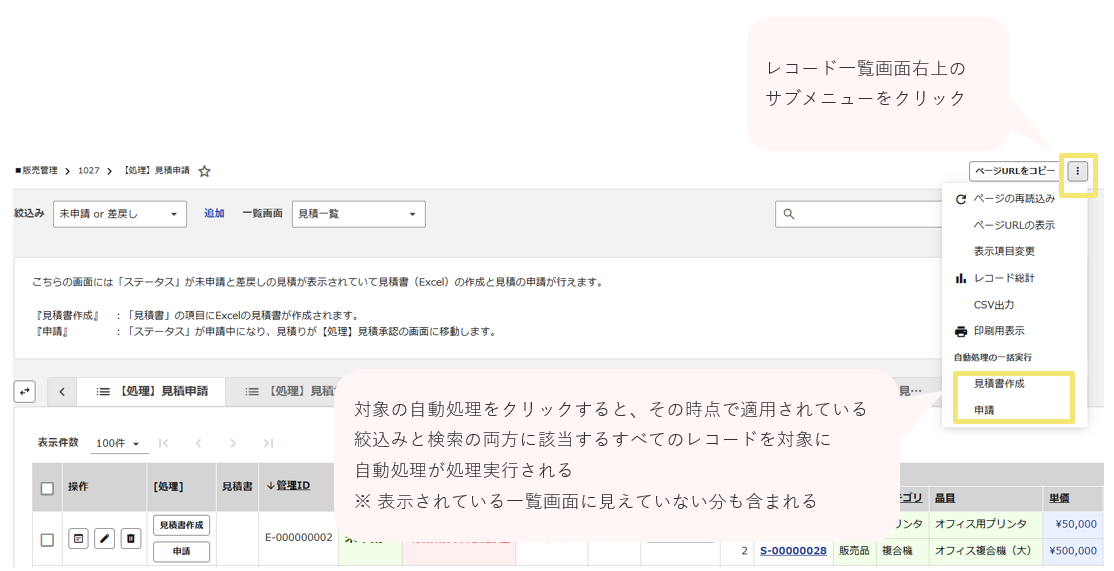This screenshot has width=1114, height=571.
Task: Click the 見積書作成 button in E-000000002 row
Action: [x=181, y=526]
